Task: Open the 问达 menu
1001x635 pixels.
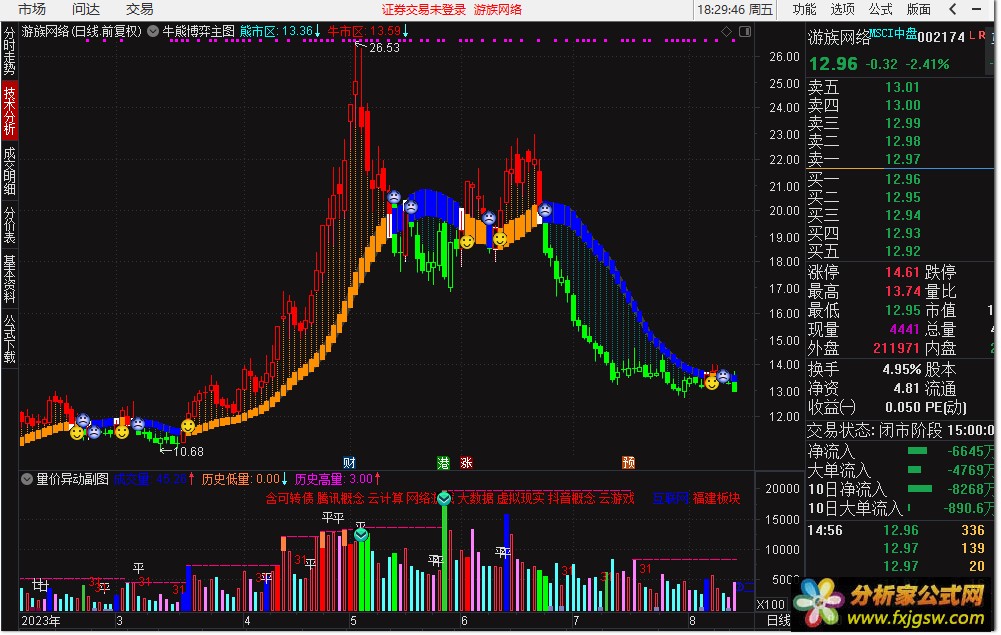Action: coord(86,10)
